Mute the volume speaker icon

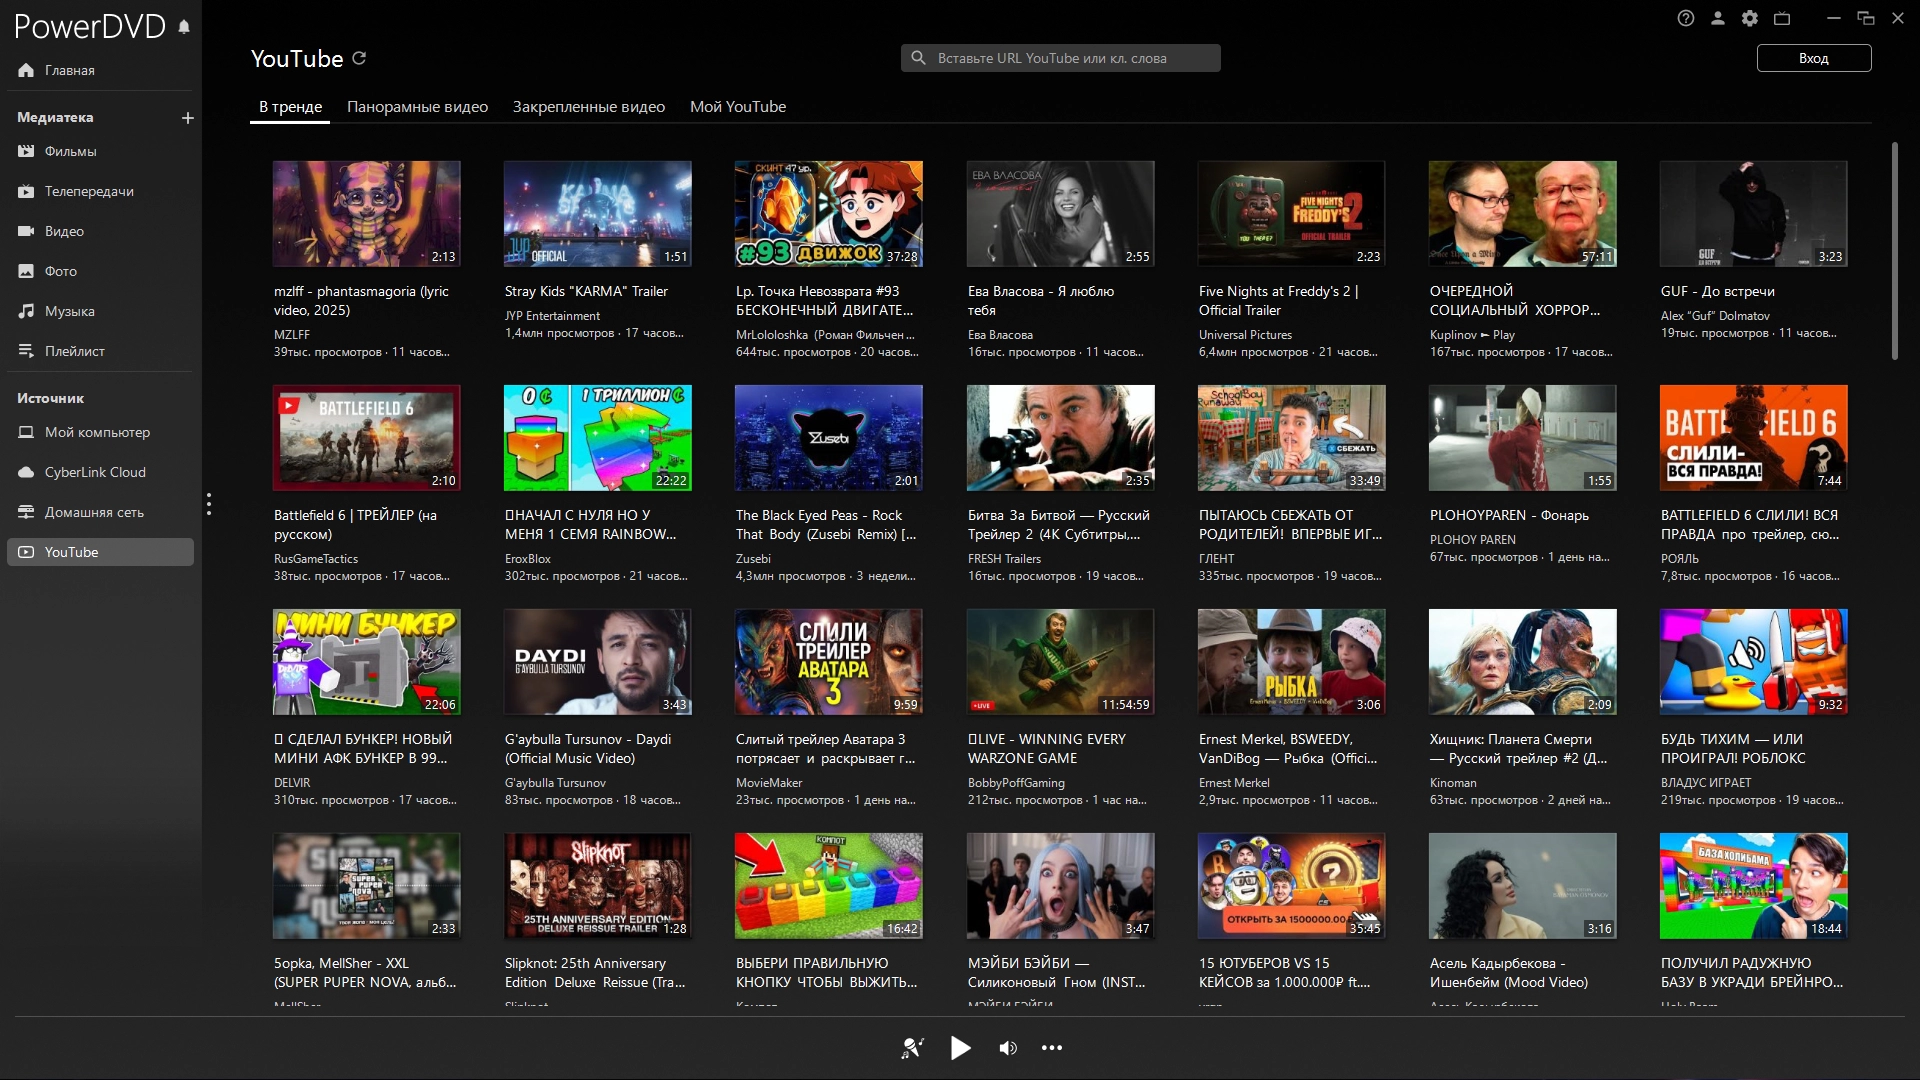click(x=1007, y=1047)
